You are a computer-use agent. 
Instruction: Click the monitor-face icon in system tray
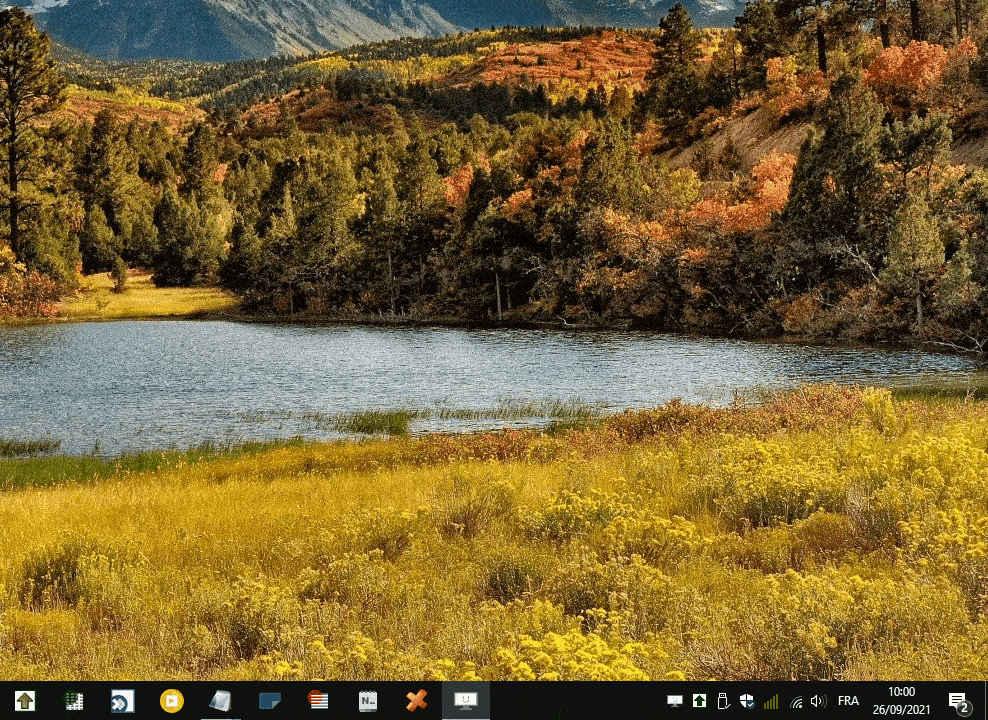tap(675, 701)
